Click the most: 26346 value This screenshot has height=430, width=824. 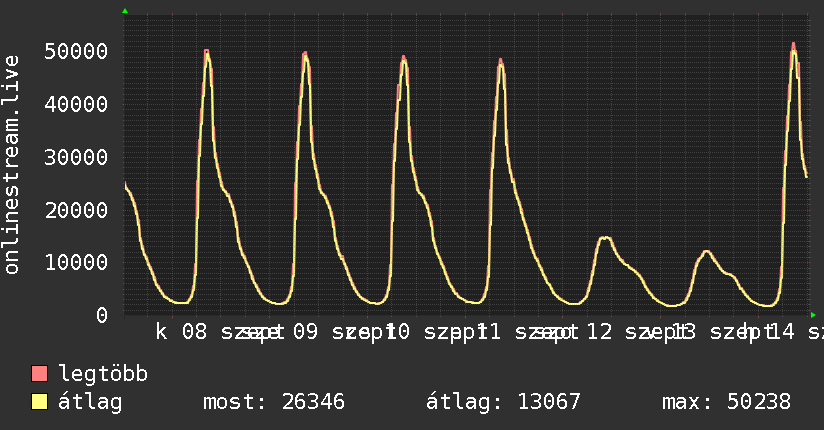point(274,402)
